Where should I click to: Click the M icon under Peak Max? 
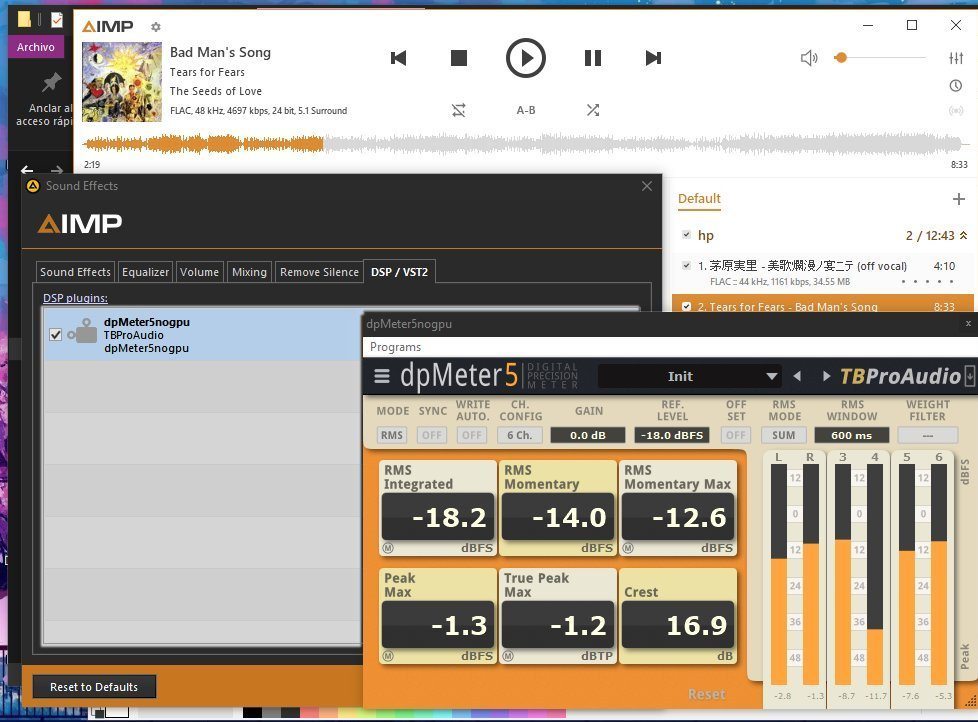388,656
